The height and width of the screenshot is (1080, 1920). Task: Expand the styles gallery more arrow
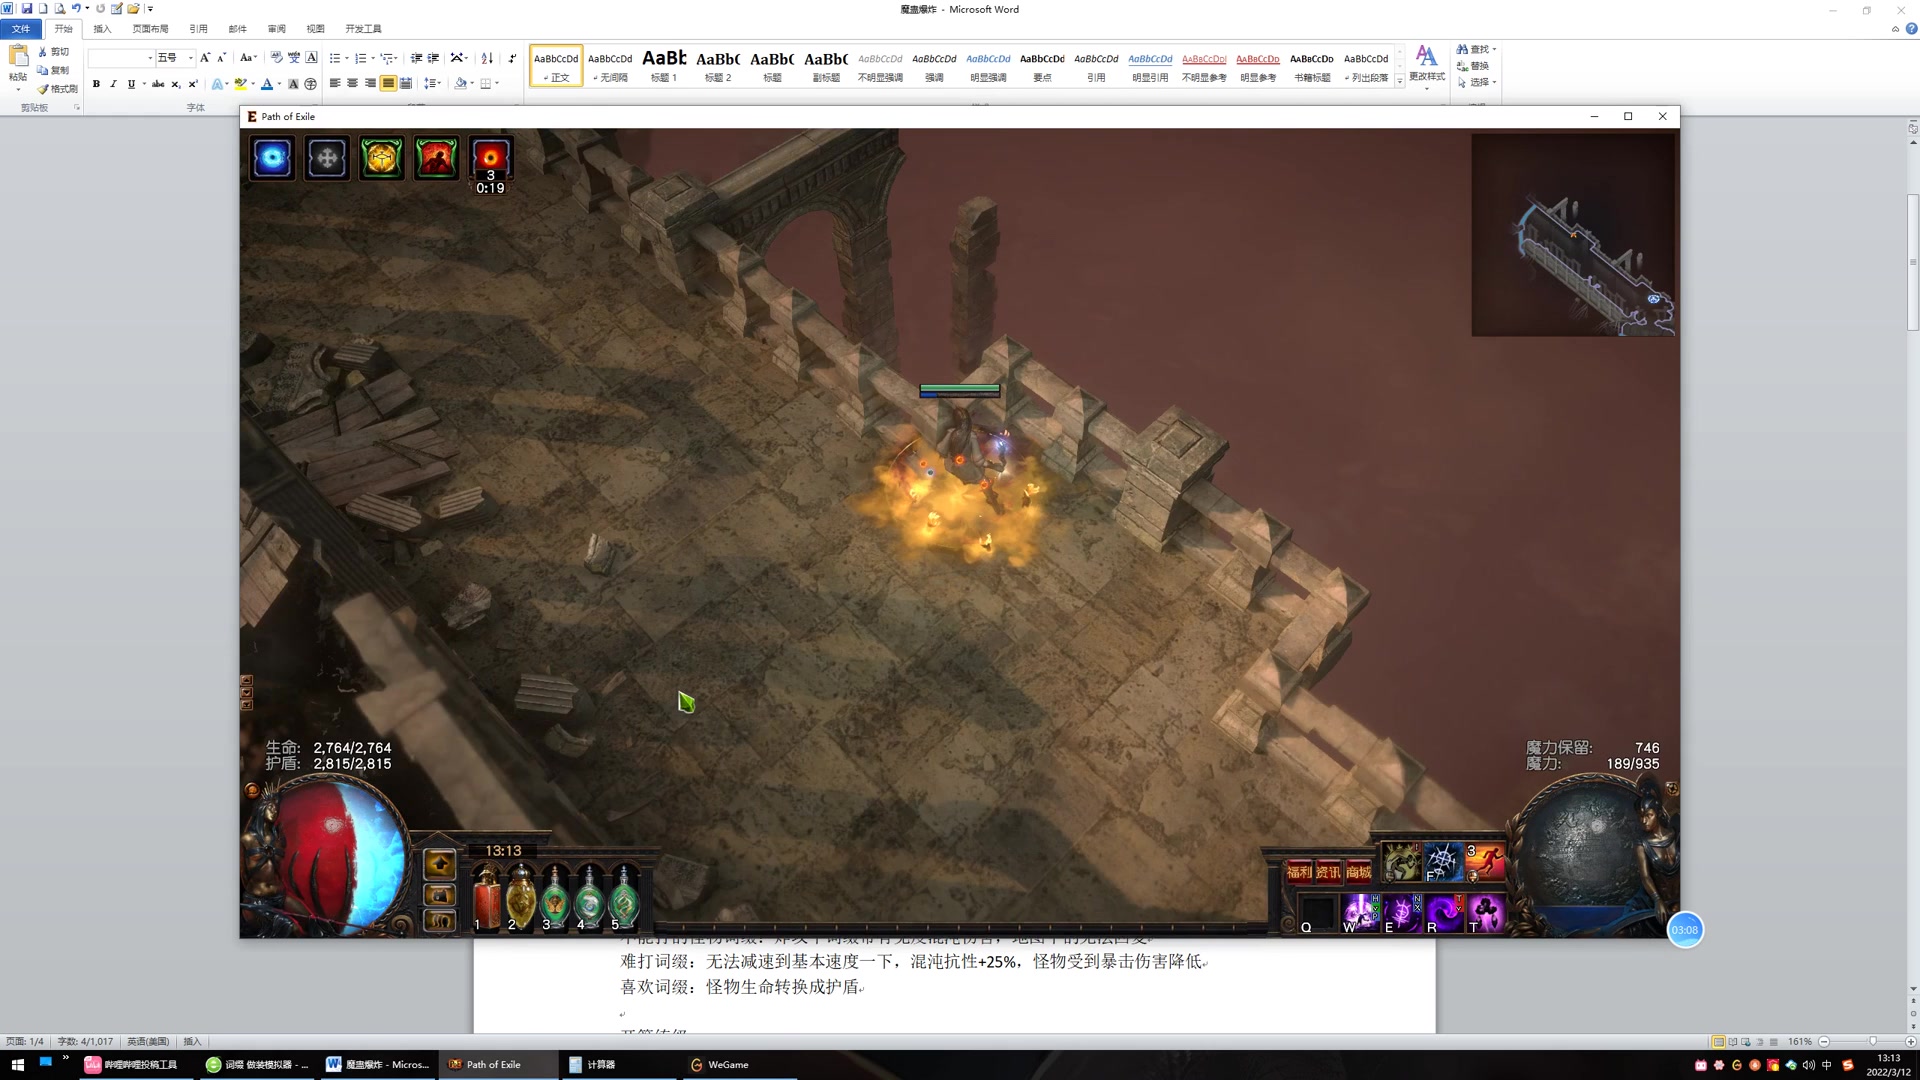pyautogui.click(x=1399, y=83)
